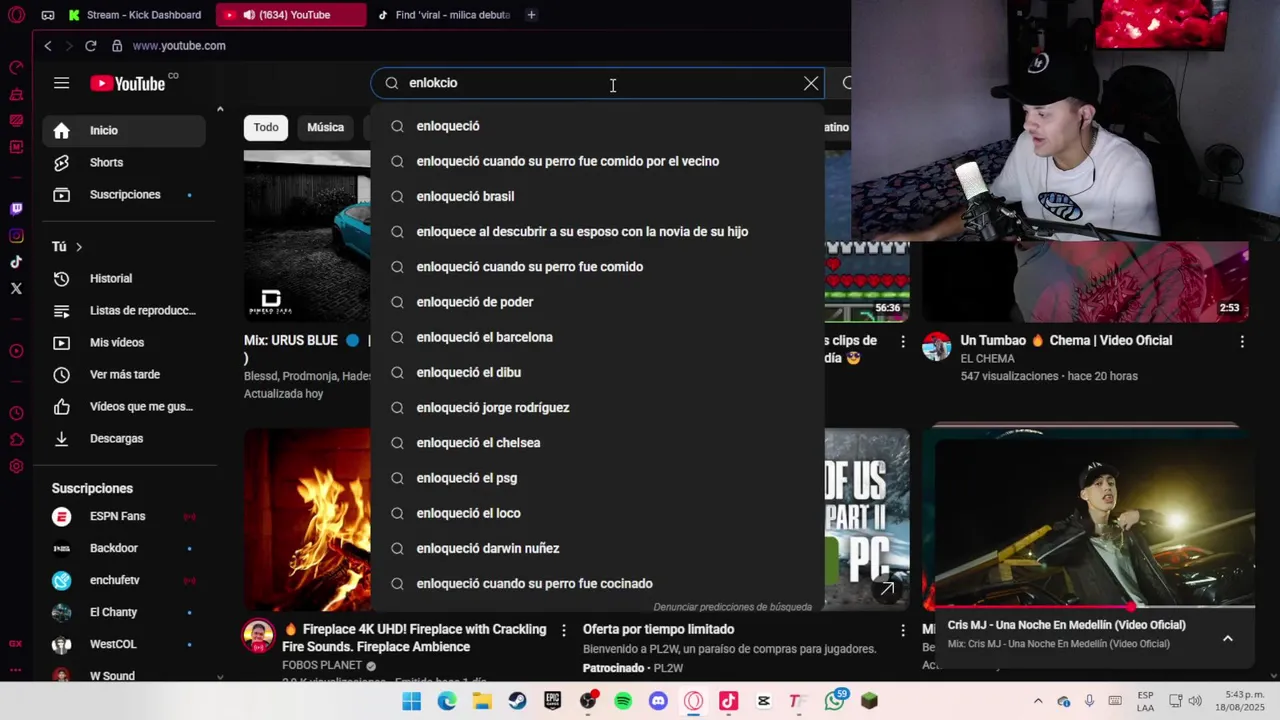
Task: Open Steam from the taskbar
Action: 517,701
